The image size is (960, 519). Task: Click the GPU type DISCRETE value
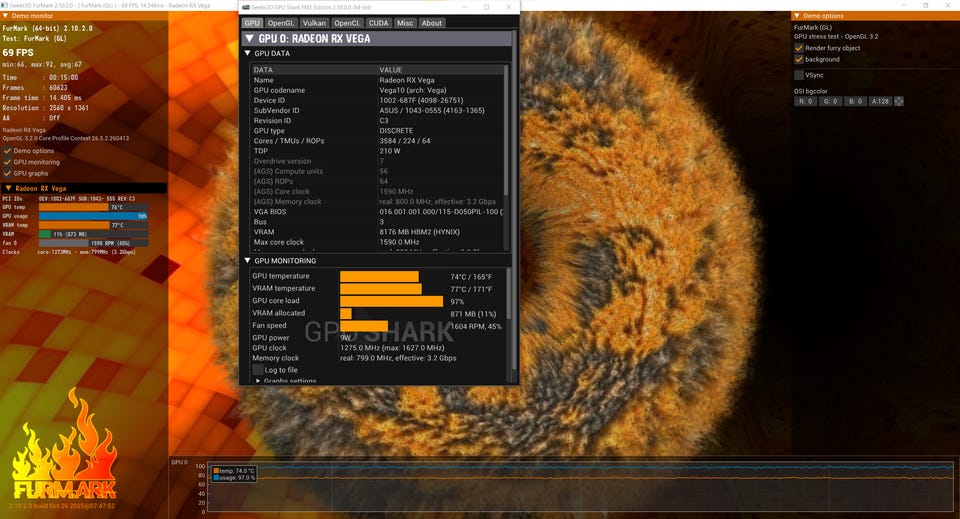396,130
